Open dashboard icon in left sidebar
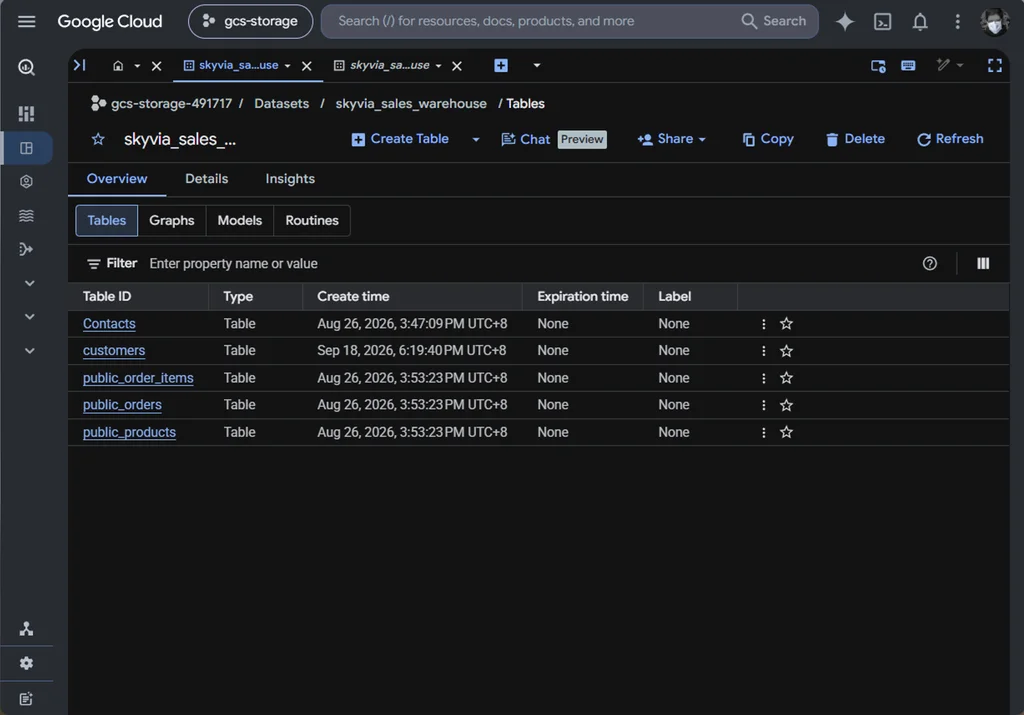Viewport: 1024px width, 715px height. click(x=26, y=114)
